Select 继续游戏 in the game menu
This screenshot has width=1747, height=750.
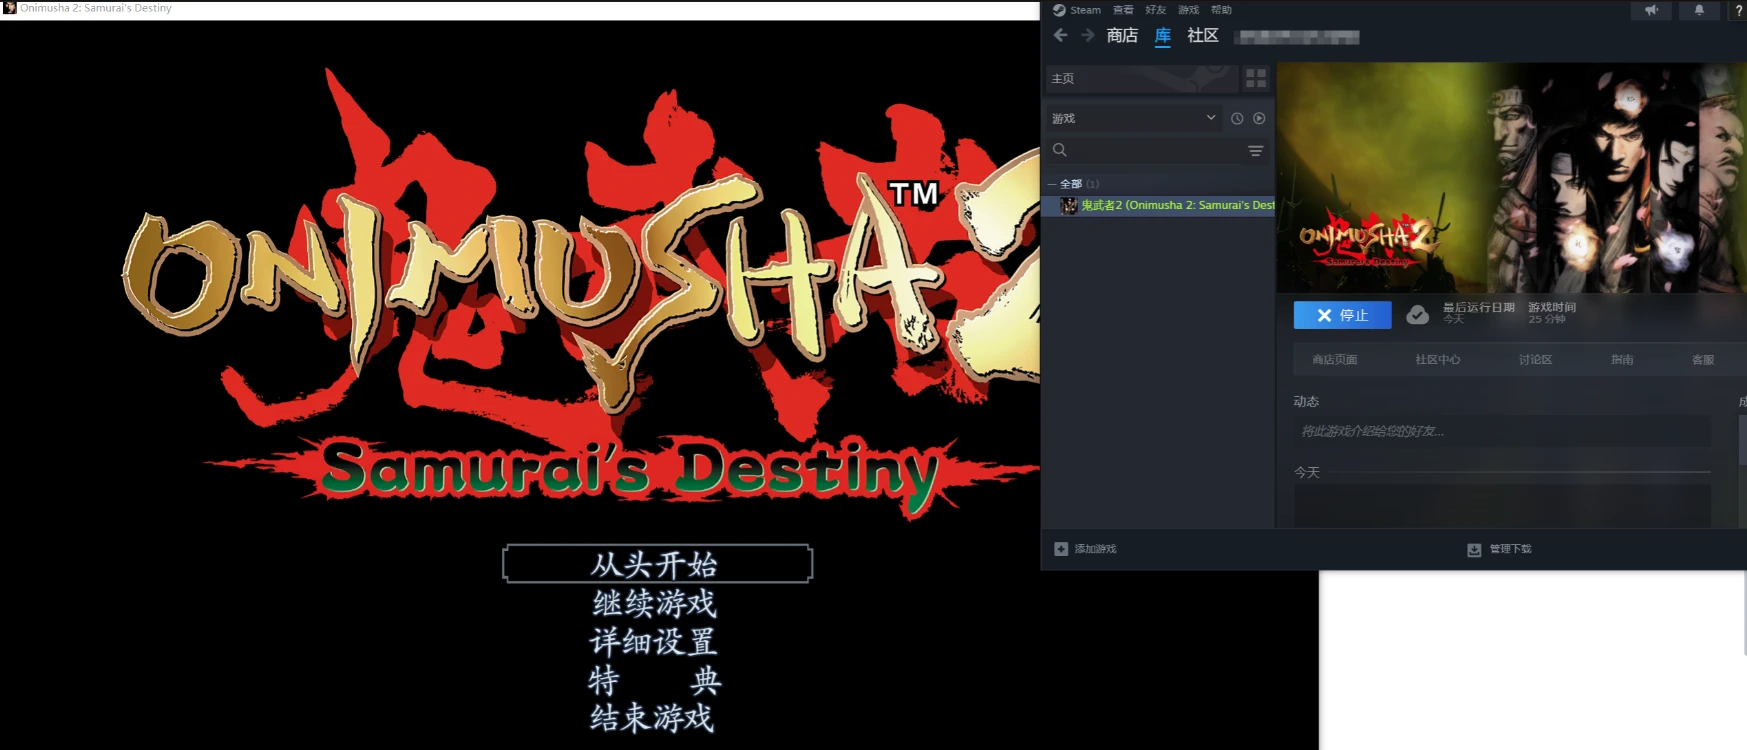tap(655, 603)
